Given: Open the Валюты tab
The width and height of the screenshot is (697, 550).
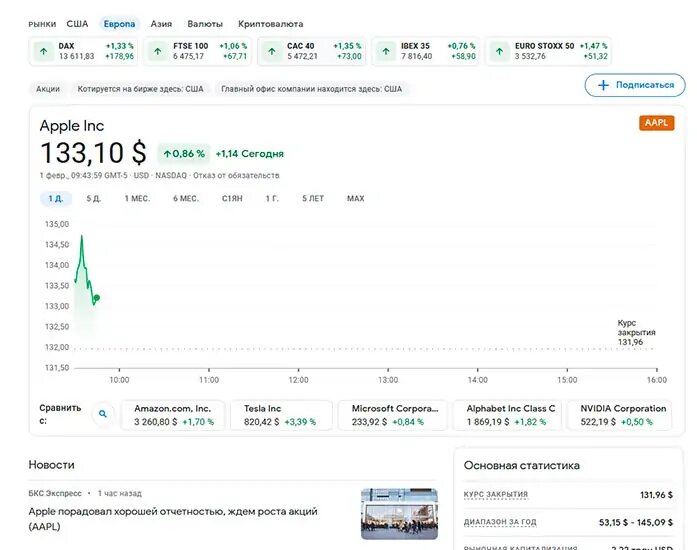Looking at the screenshot, I should pos(205,24).
